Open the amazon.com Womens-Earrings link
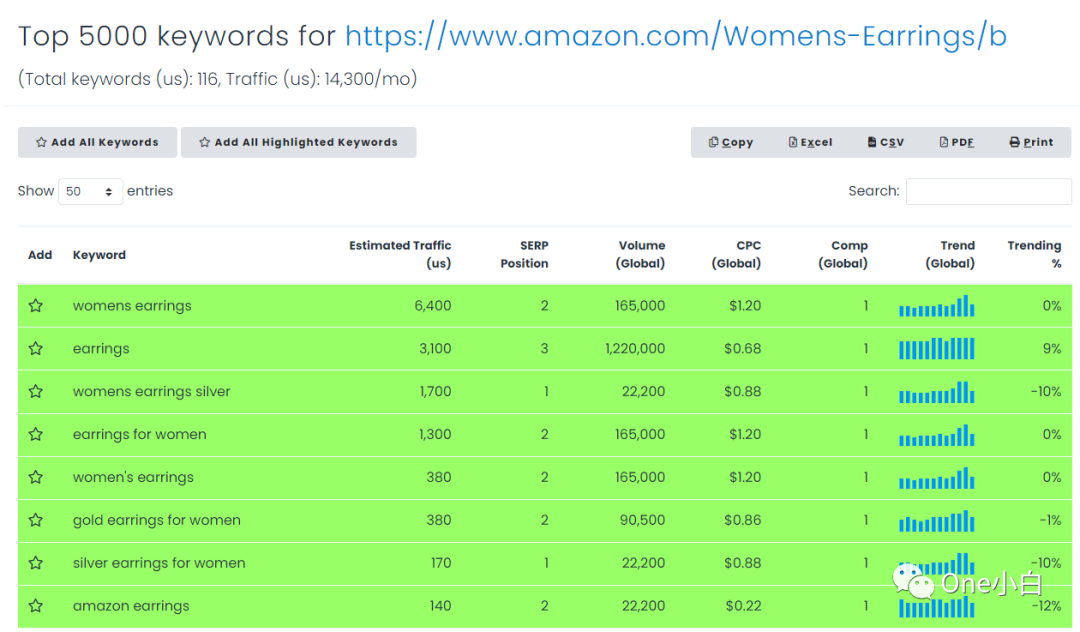Screen dimensions: 1080x632 [676, 36]
